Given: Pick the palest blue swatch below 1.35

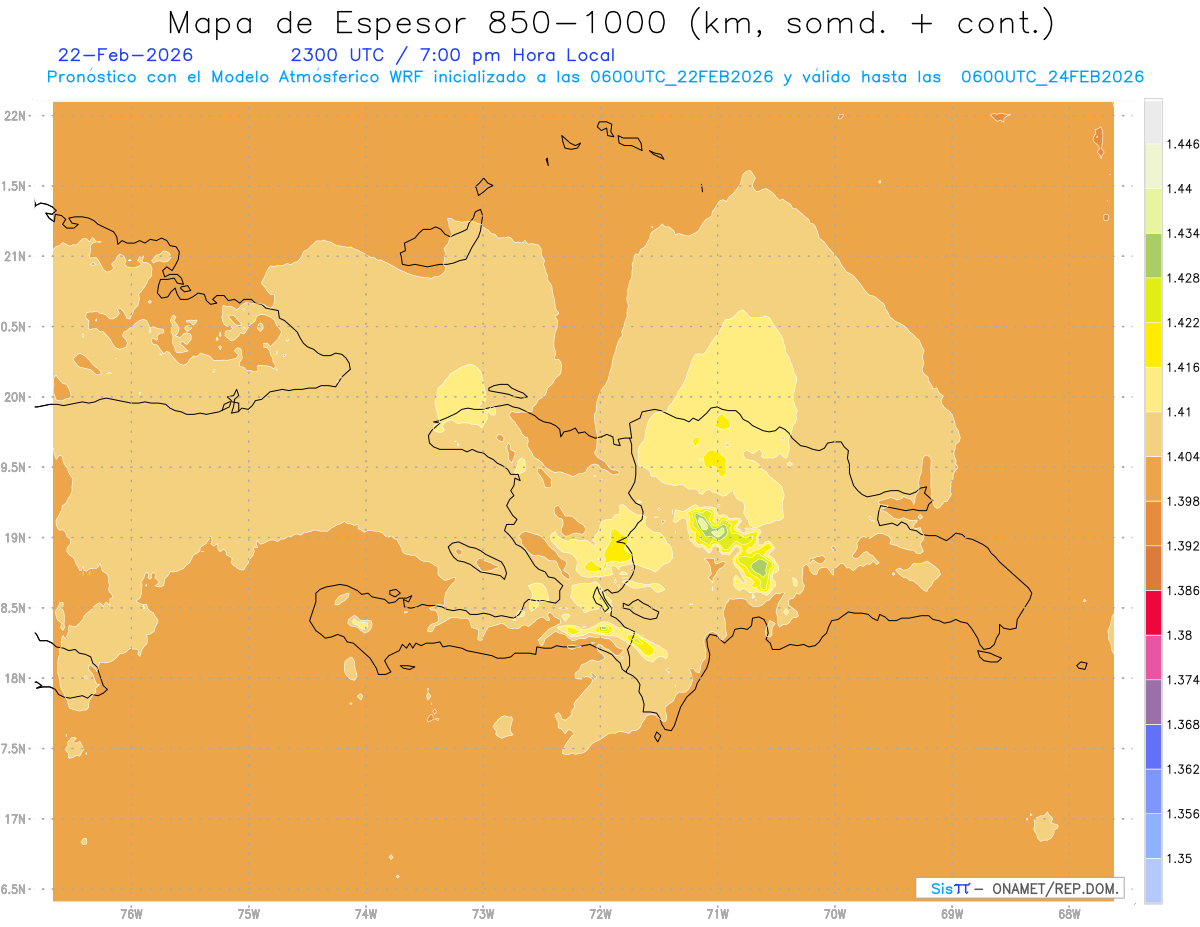Looking at the screenshot, I should coord(1153,880).
